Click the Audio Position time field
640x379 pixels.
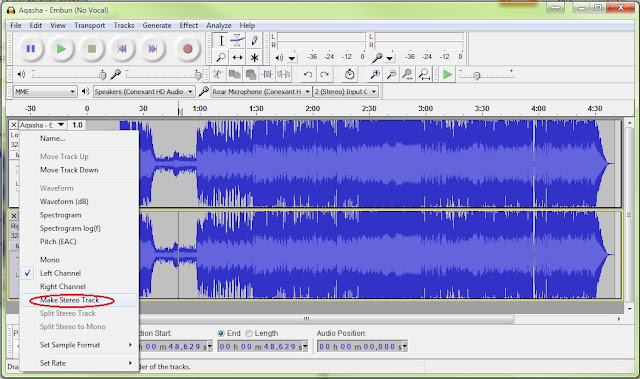pos(362,347)
